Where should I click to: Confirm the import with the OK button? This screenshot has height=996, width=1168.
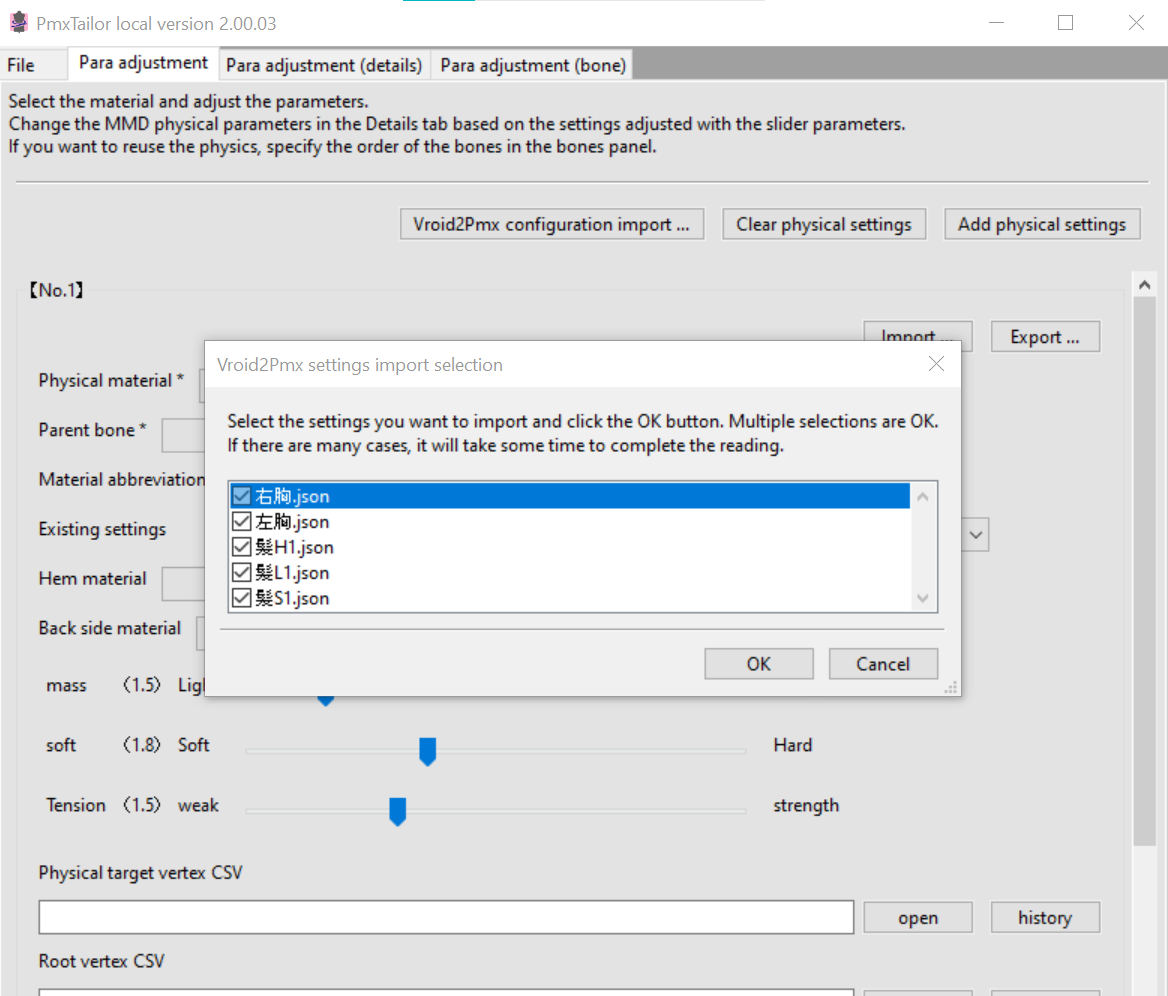758,663
